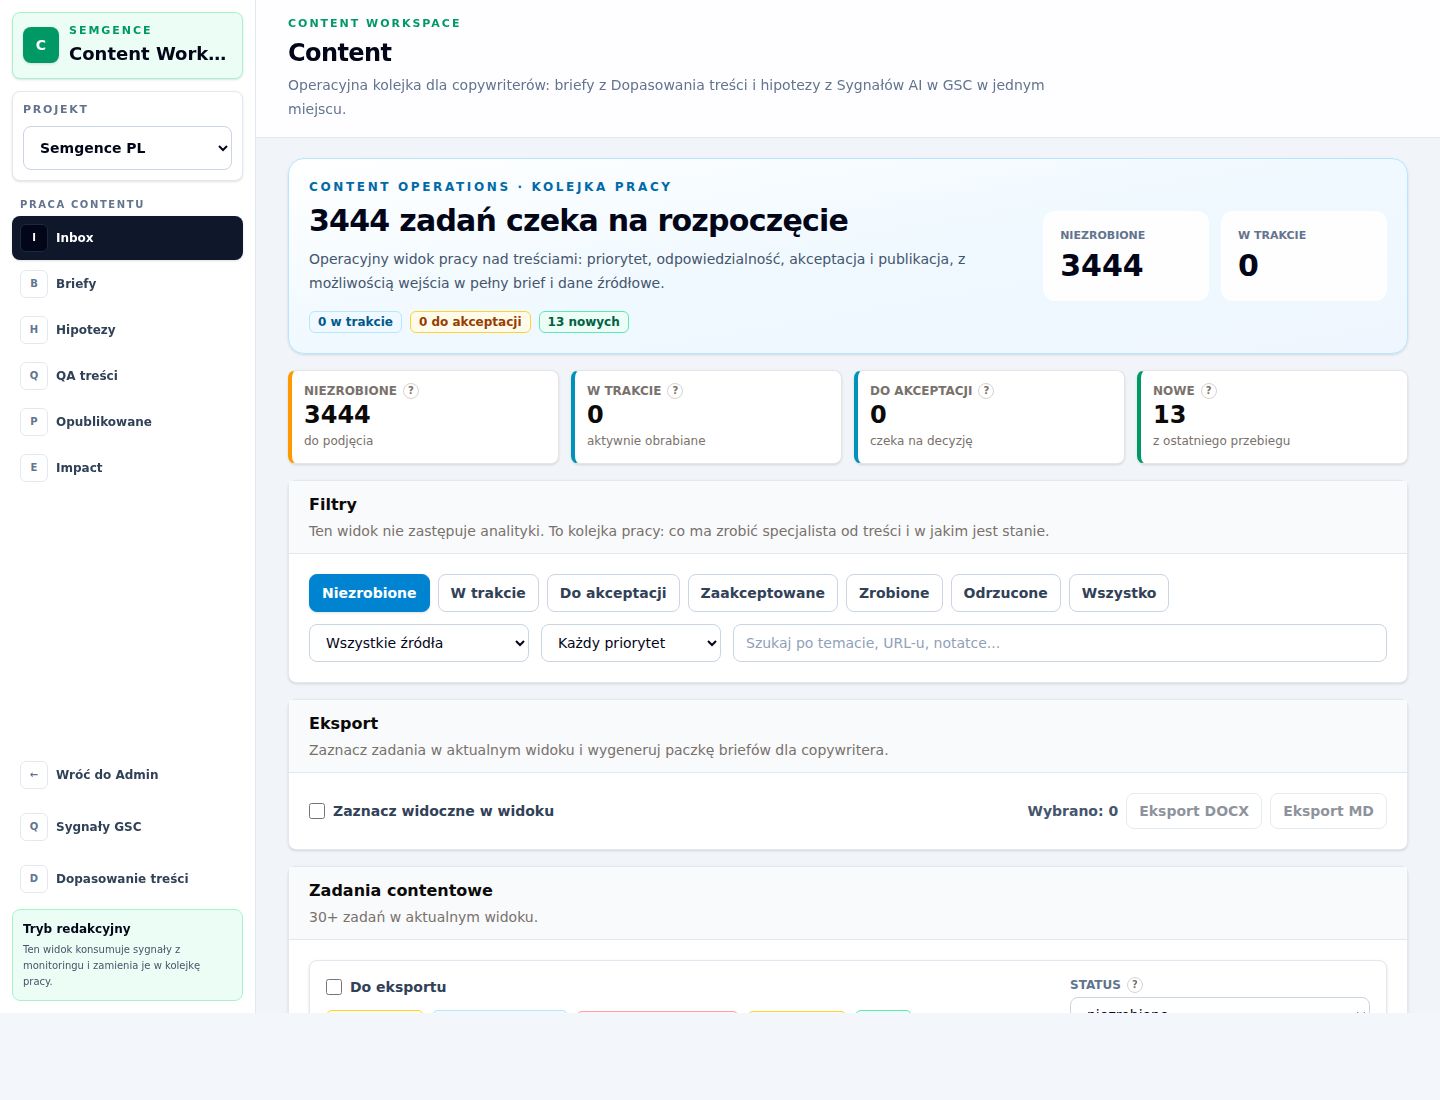Go back via Wróć do Admin link
Screen dimensions: 1440x1100
(127, 775)
